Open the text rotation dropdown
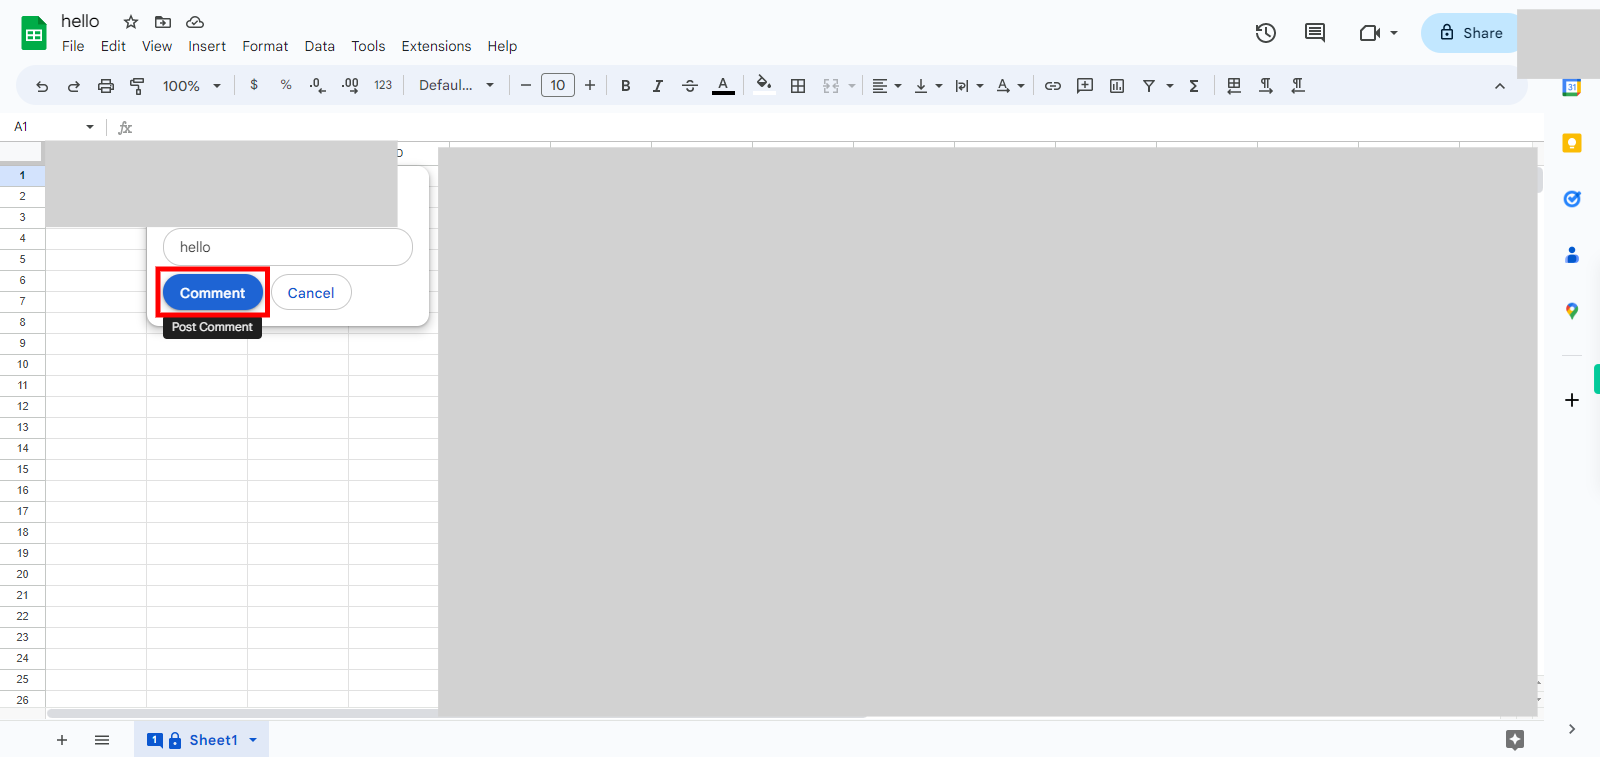Screen dimensions: 1600x757 [1011, 86]
